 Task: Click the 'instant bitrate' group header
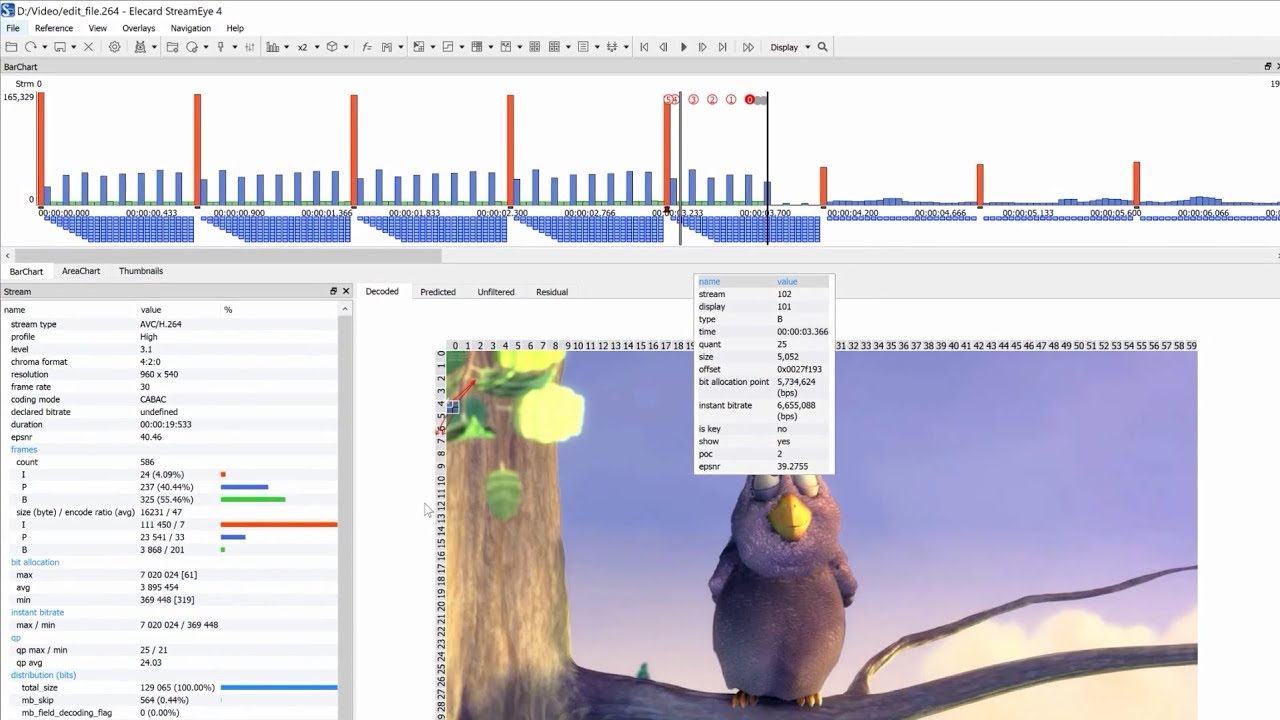point(37,612)
